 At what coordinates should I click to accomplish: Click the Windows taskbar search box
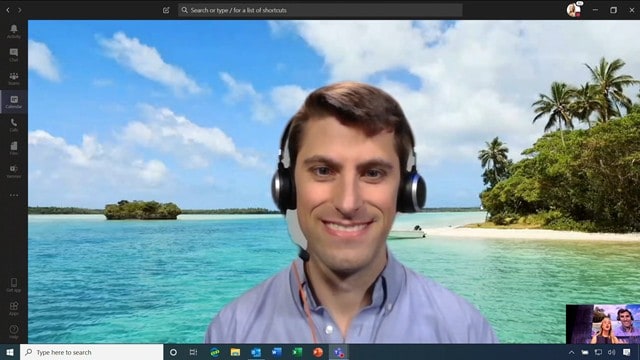point(92,352)
